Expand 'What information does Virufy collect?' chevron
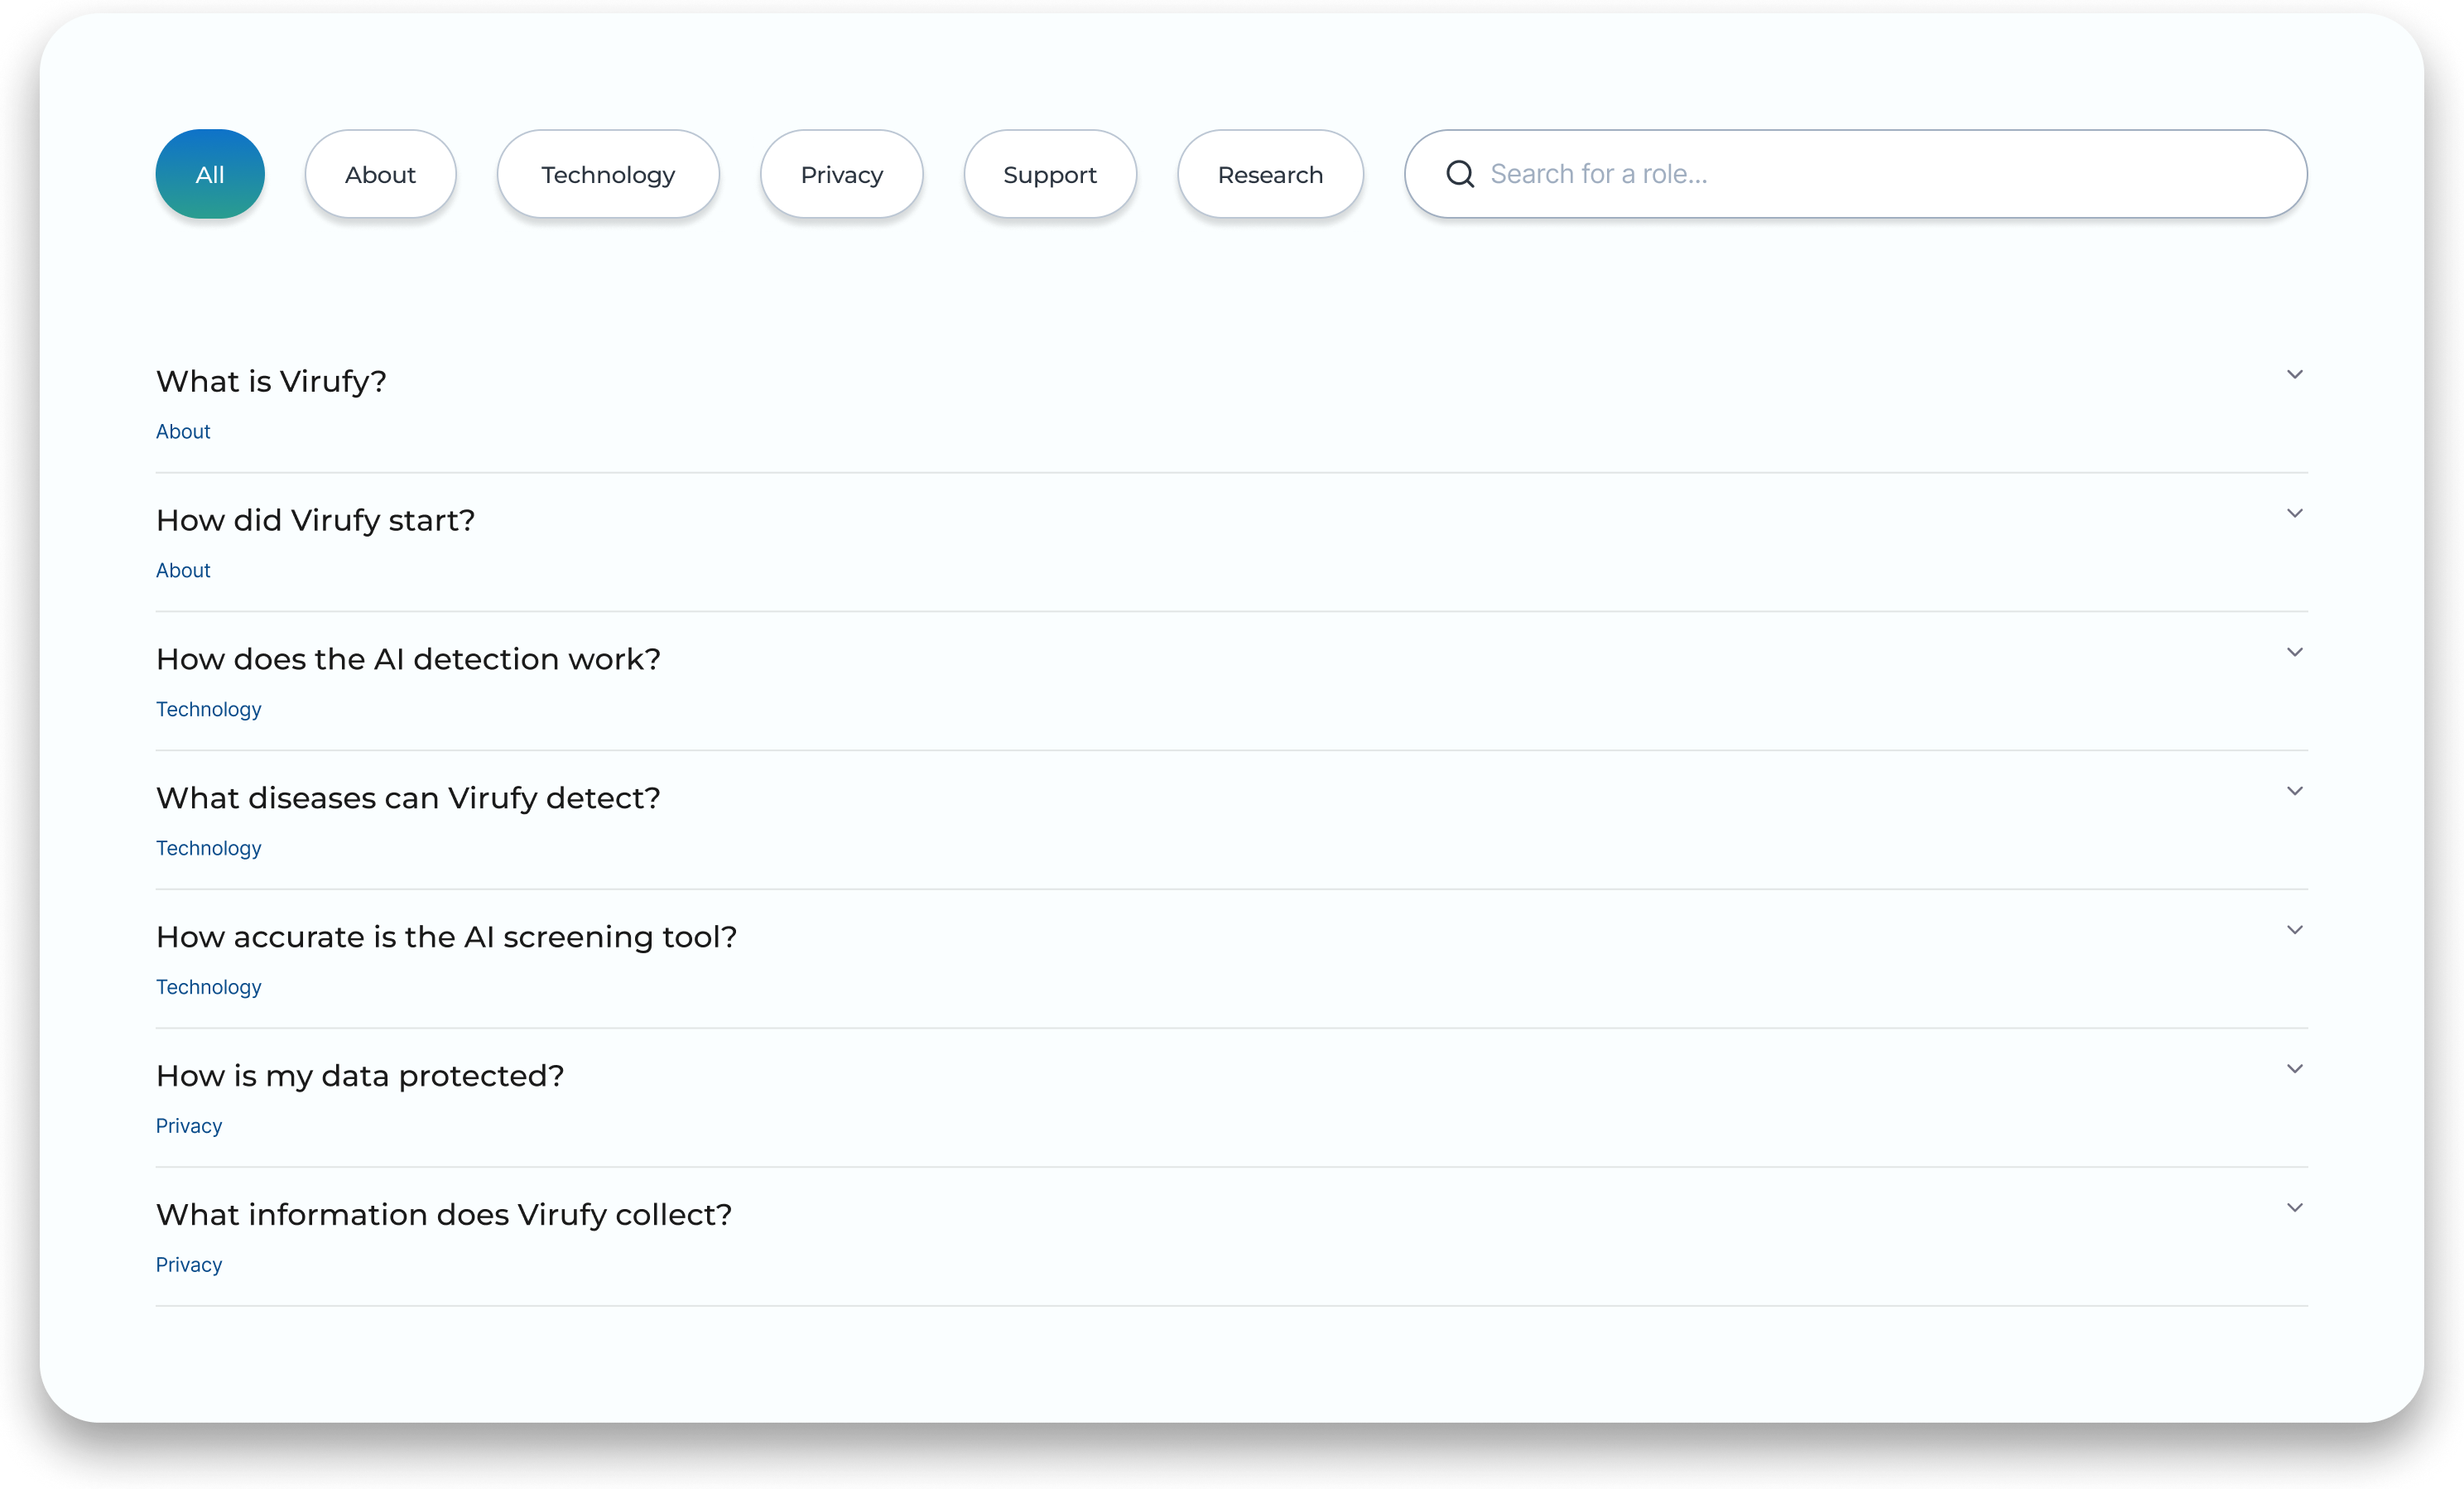Viewport: 2464px width, 1489px height. pyautogui.click(x=2294, y=1209)
